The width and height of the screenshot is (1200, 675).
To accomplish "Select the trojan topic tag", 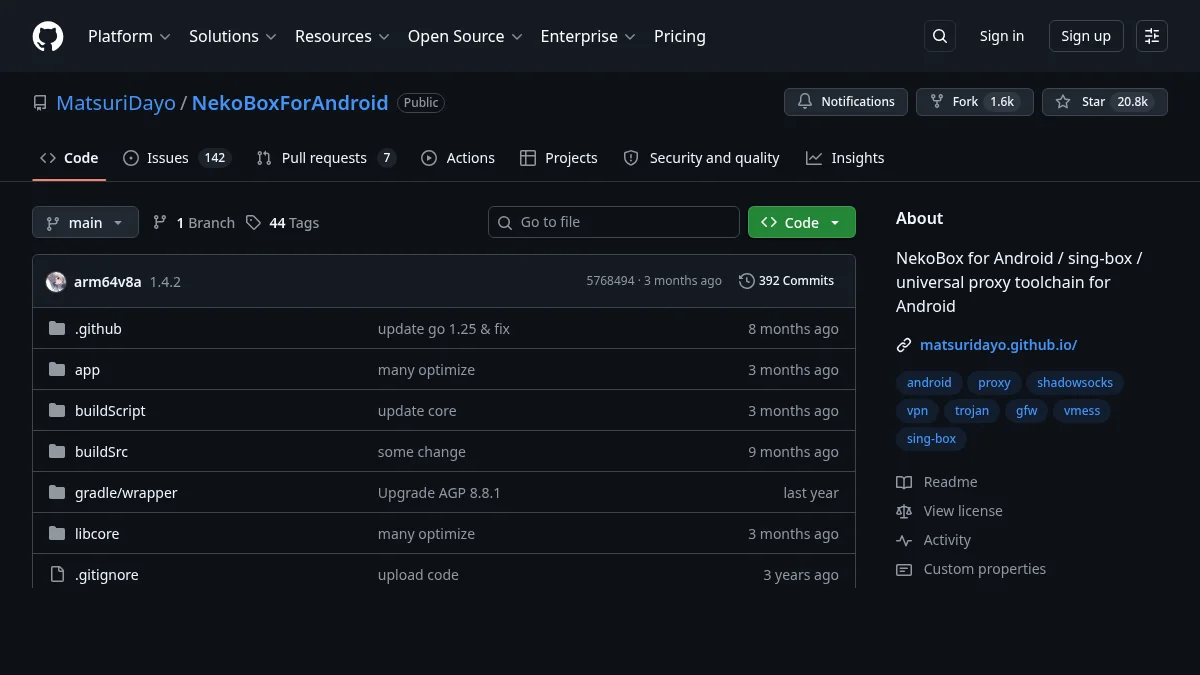I will pos(972,411).
